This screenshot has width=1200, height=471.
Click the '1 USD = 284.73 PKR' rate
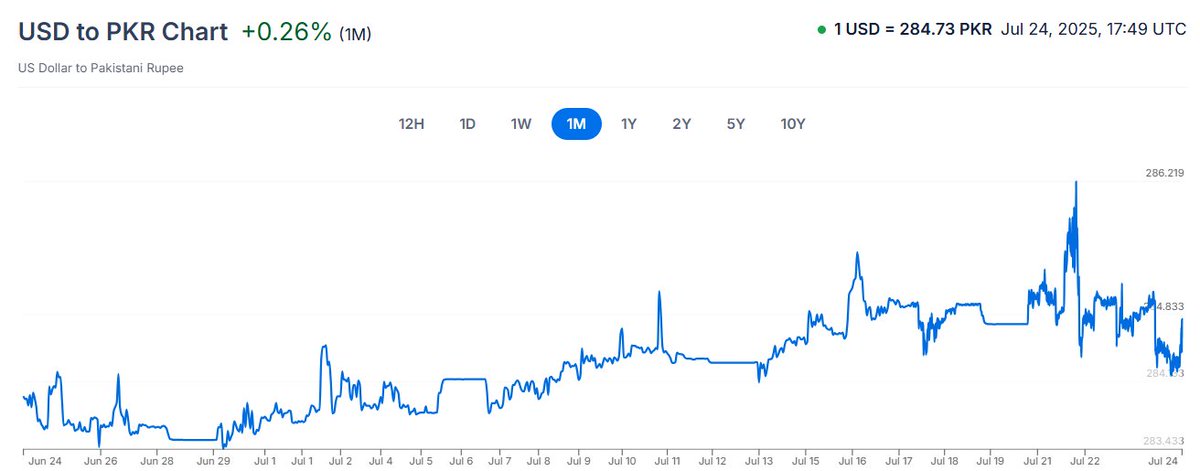(x=913, y=30)
